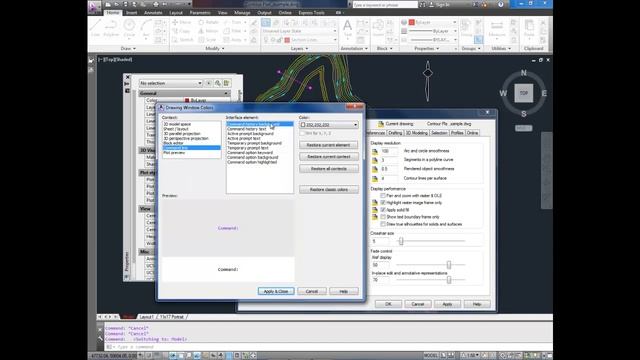Expand the Layers panel flyout
Screen dimensions: 640x360
(299, 49)
